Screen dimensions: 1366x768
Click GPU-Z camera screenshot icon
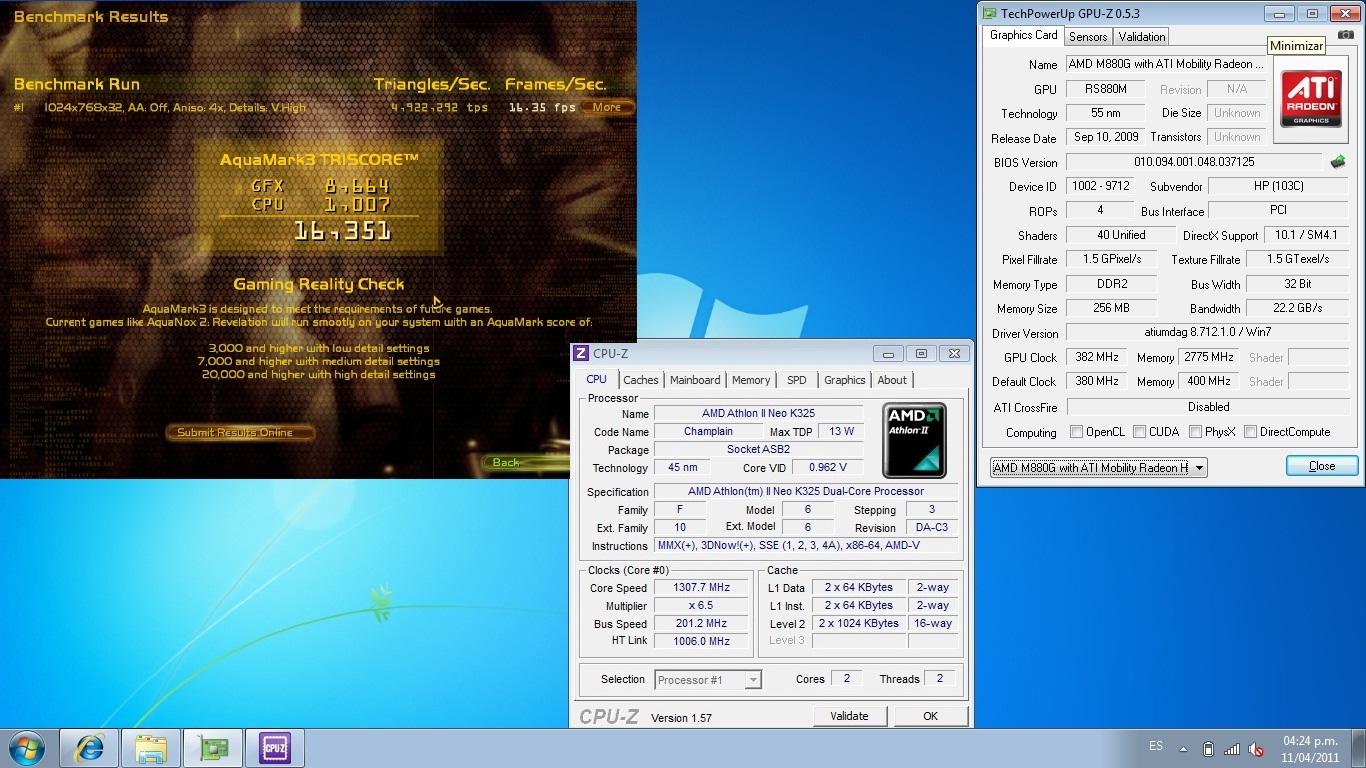(1346, 35)
